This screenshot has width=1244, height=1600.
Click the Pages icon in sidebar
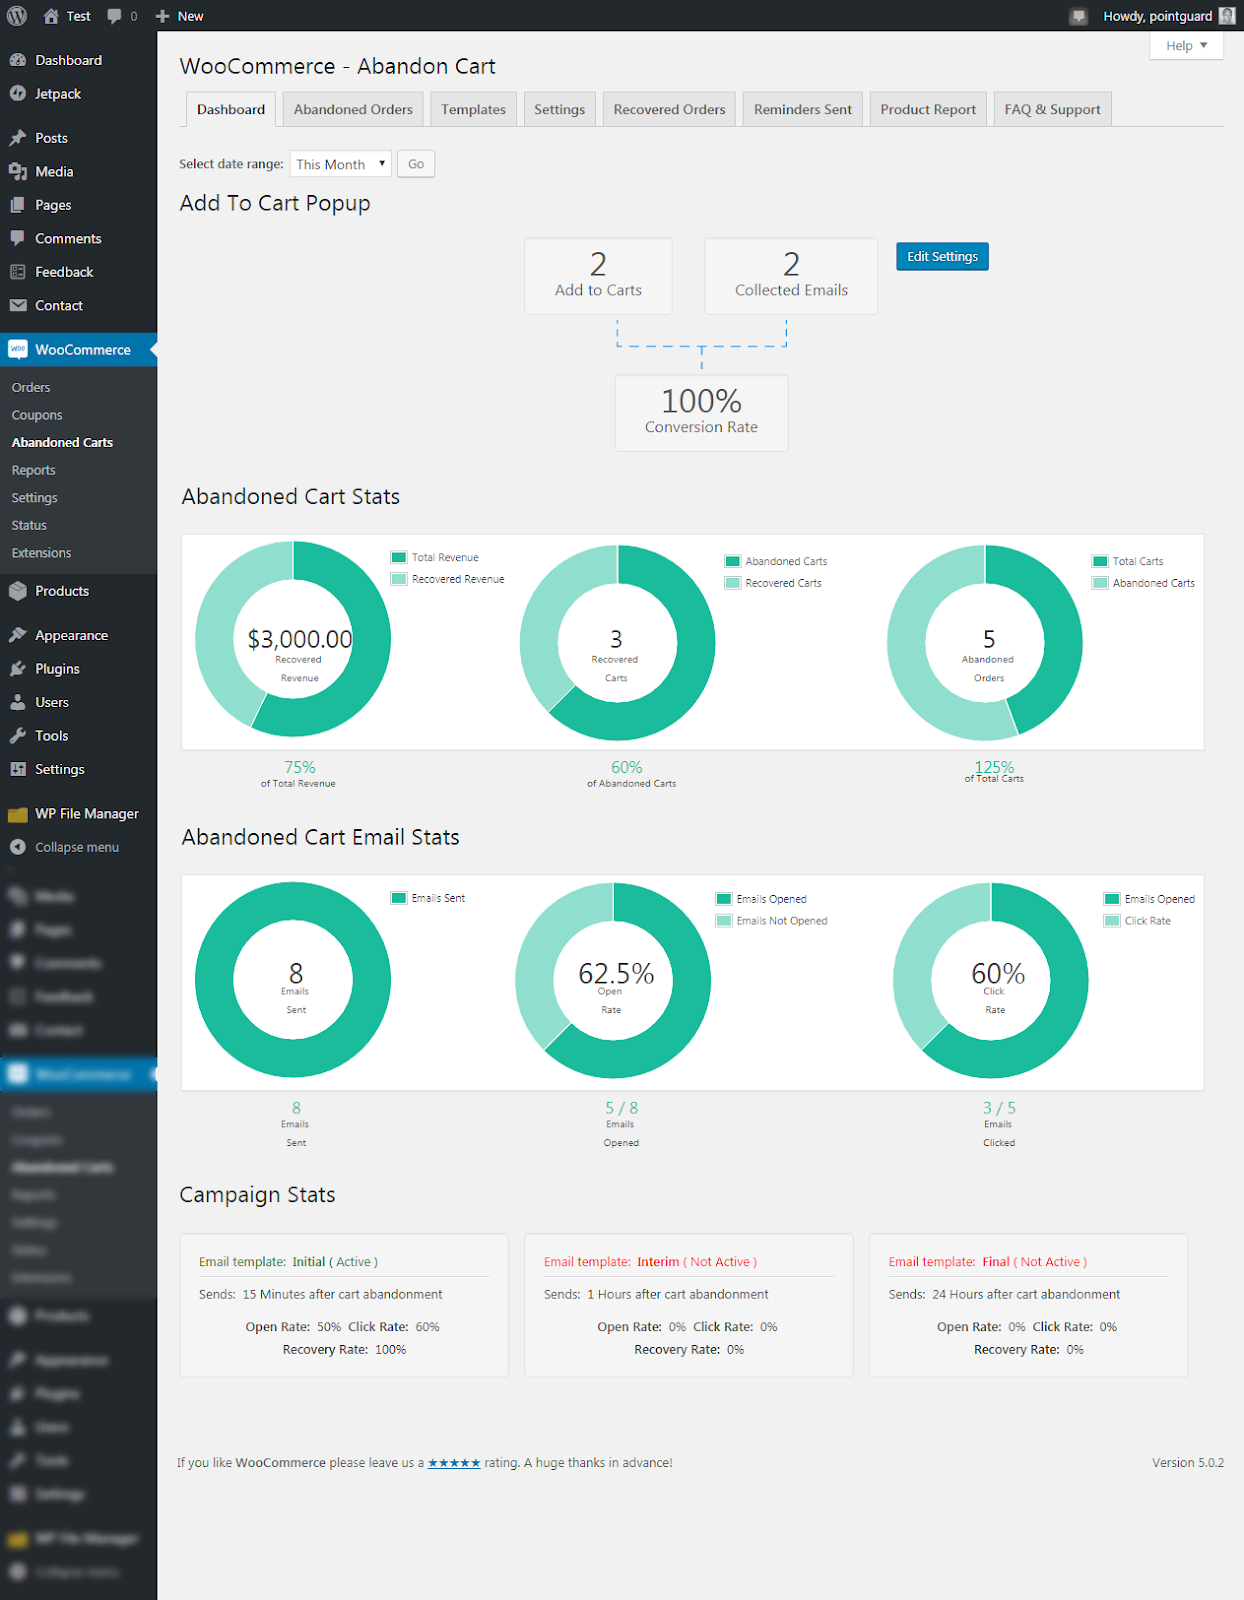point(18,205)
